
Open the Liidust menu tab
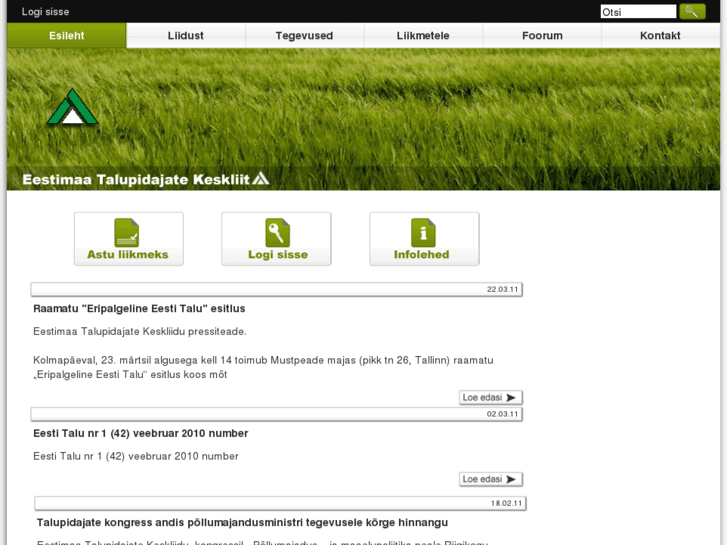click(185, 36)
